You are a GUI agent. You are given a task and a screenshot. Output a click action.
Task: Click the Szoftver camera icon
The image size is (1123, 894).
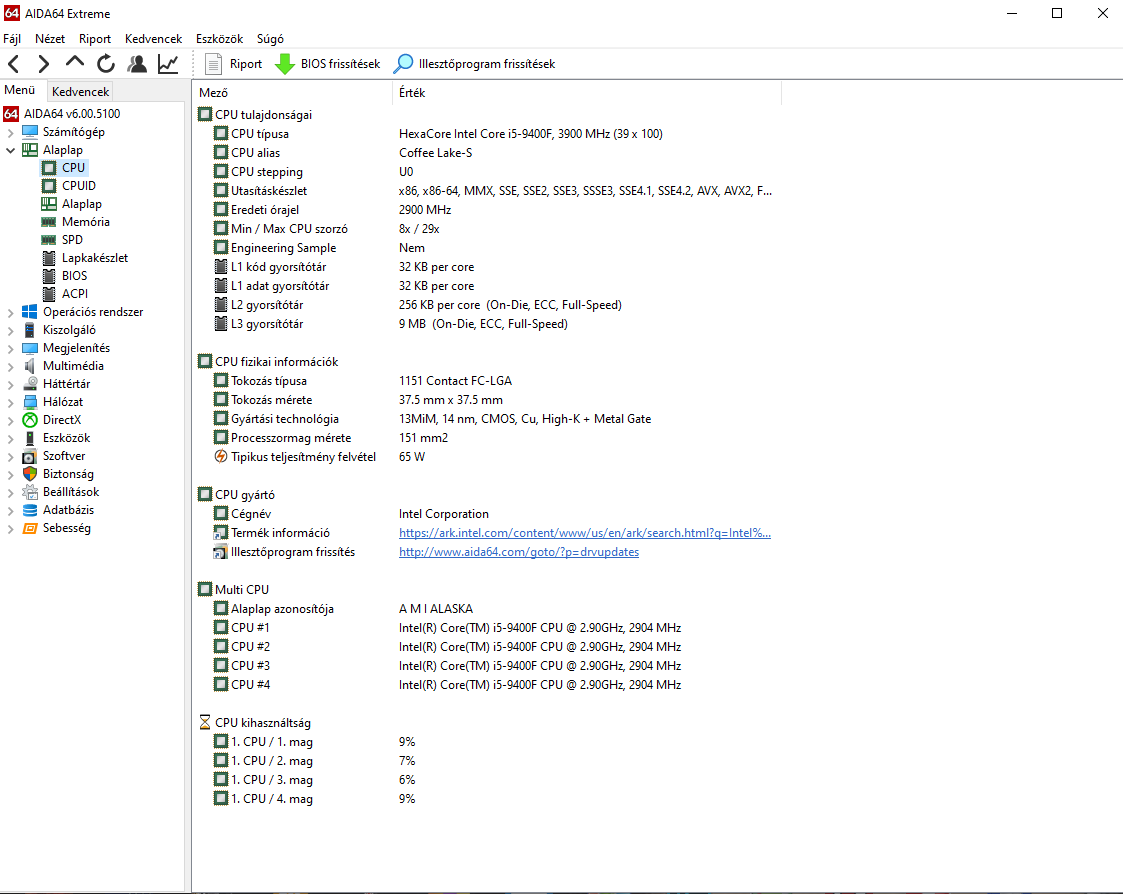(x=29, y=456)
